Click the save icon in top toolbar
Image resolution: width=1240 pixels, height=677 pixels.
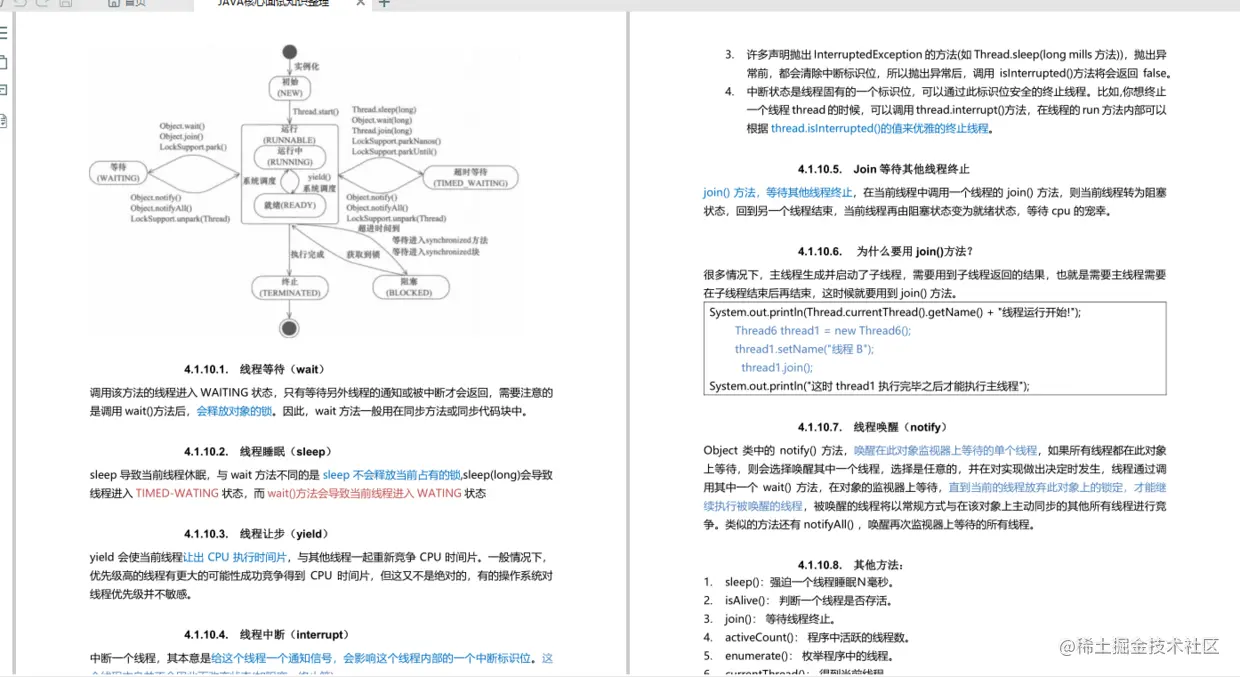click(65, 3)
